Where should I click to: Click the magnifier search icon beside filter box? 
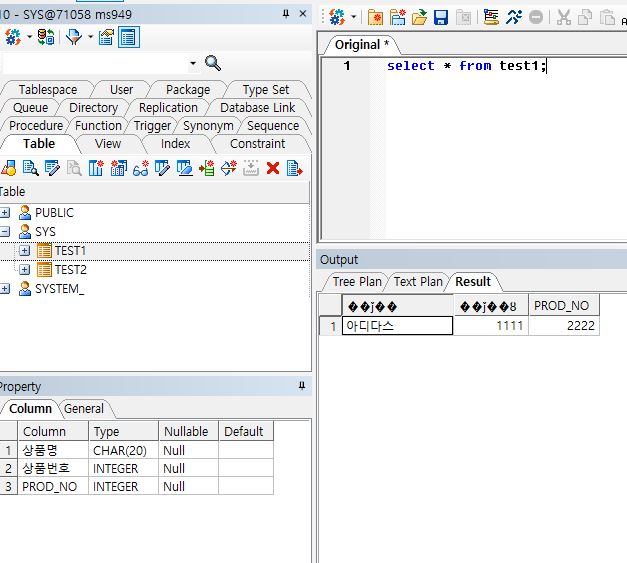(x=213, y=63)
